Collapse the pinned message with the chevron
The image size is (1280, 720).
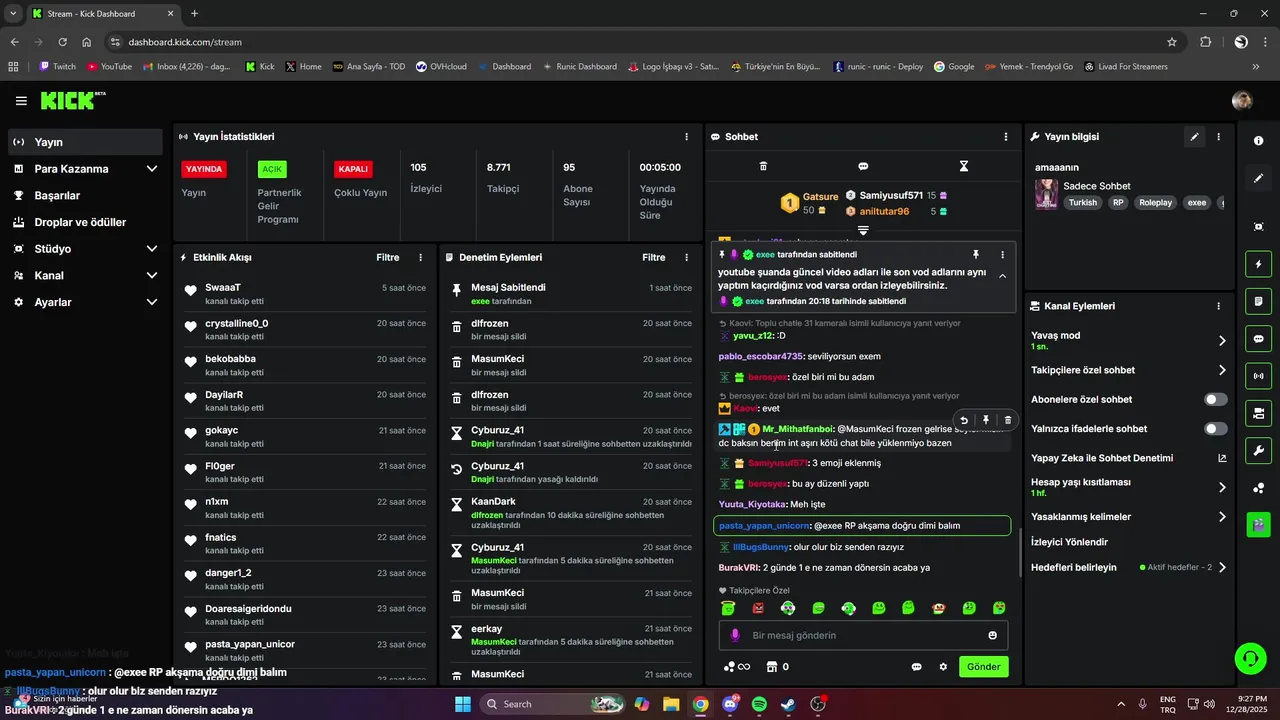click(x=1002, y=277)
